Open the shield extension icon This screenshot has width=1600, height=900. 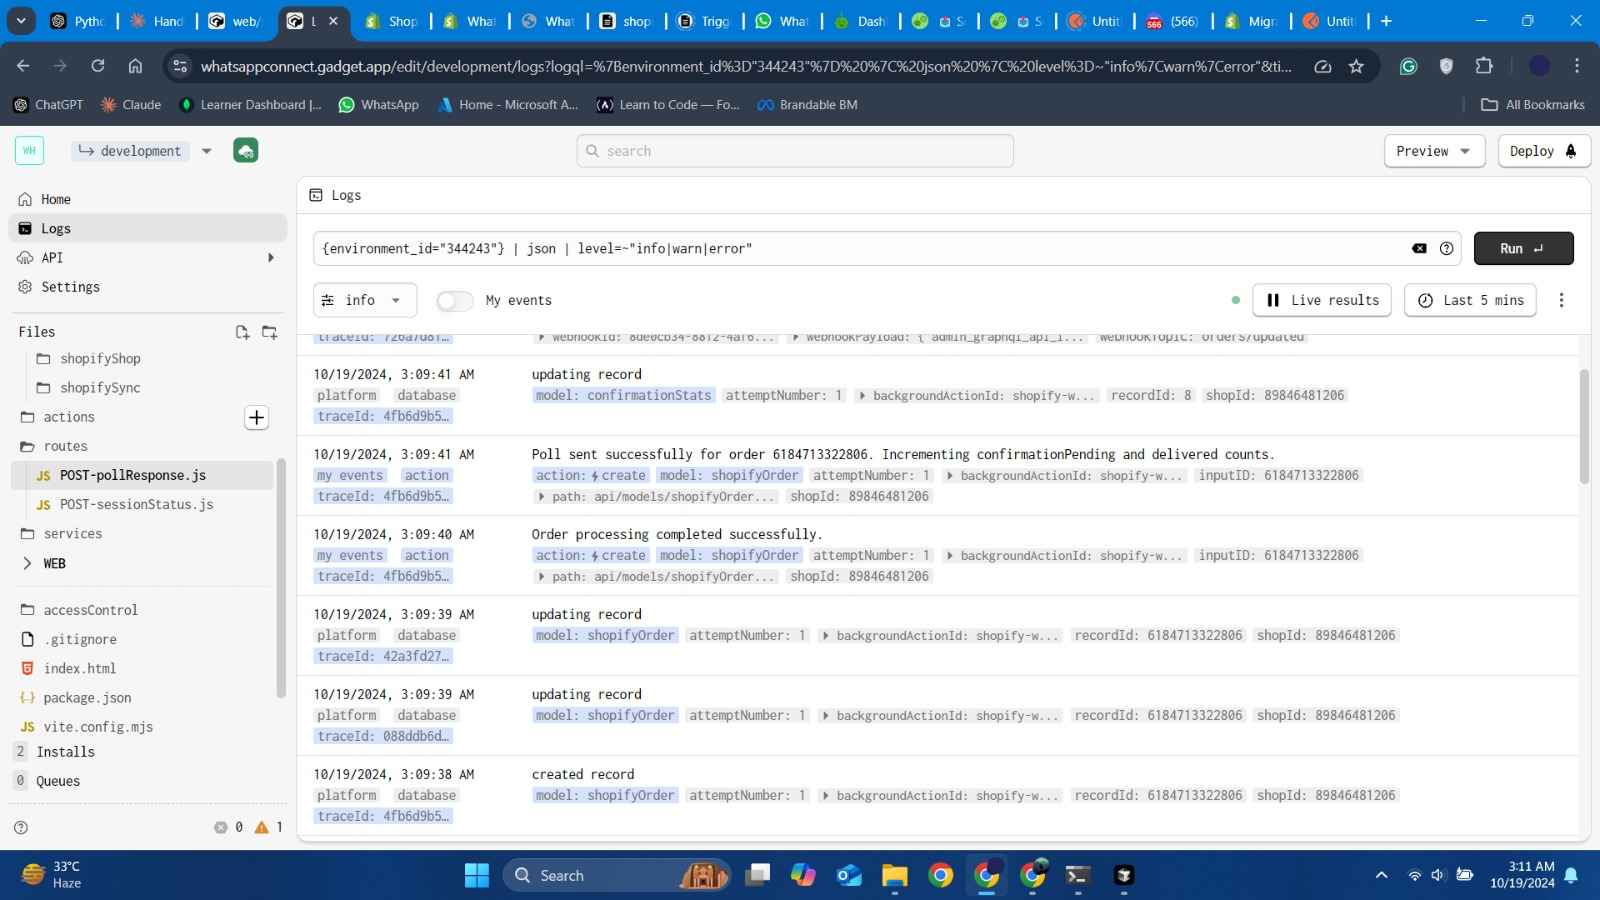1446,66
